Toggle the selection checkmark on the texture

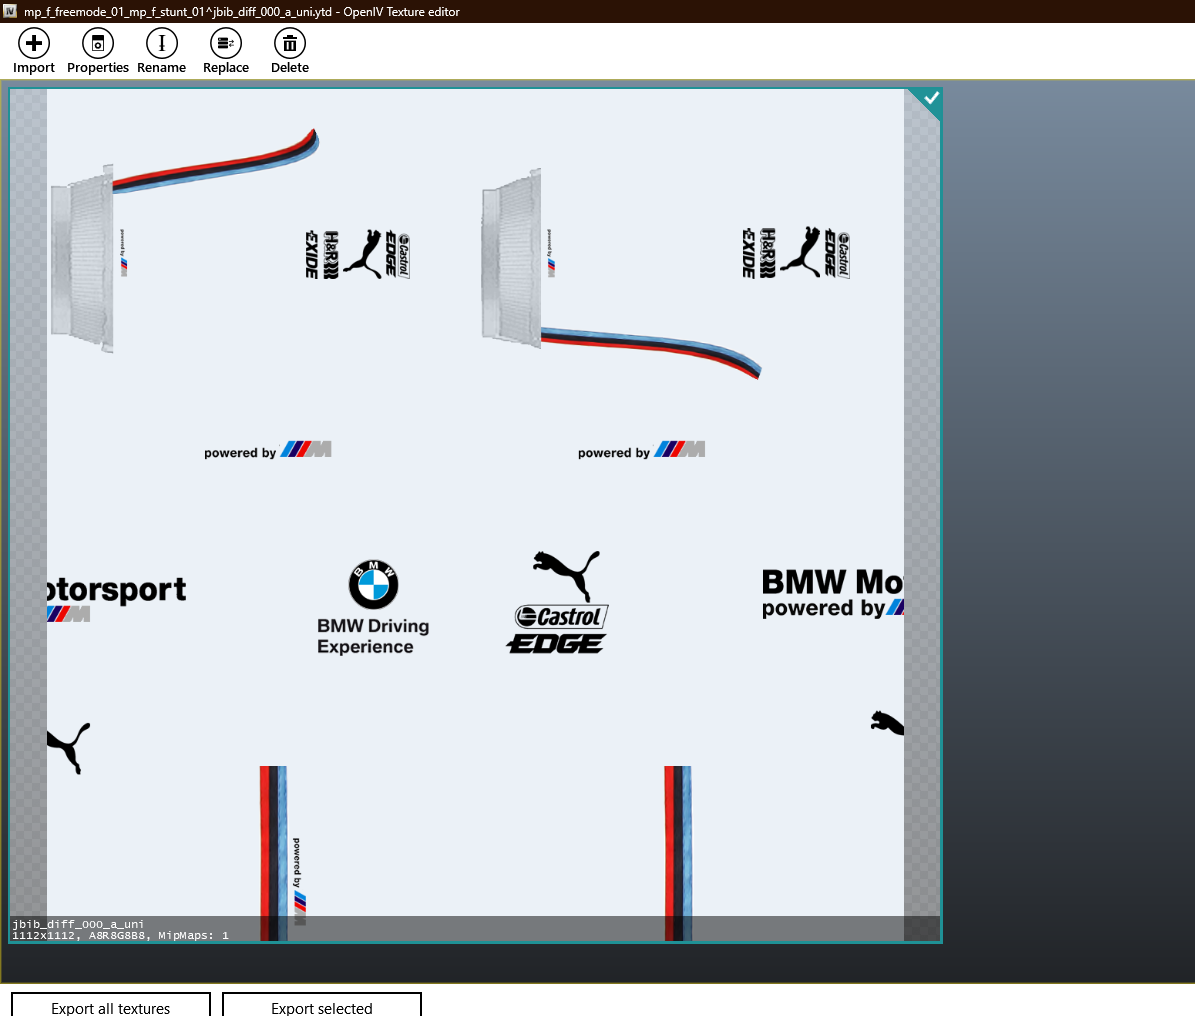[931, 98]
